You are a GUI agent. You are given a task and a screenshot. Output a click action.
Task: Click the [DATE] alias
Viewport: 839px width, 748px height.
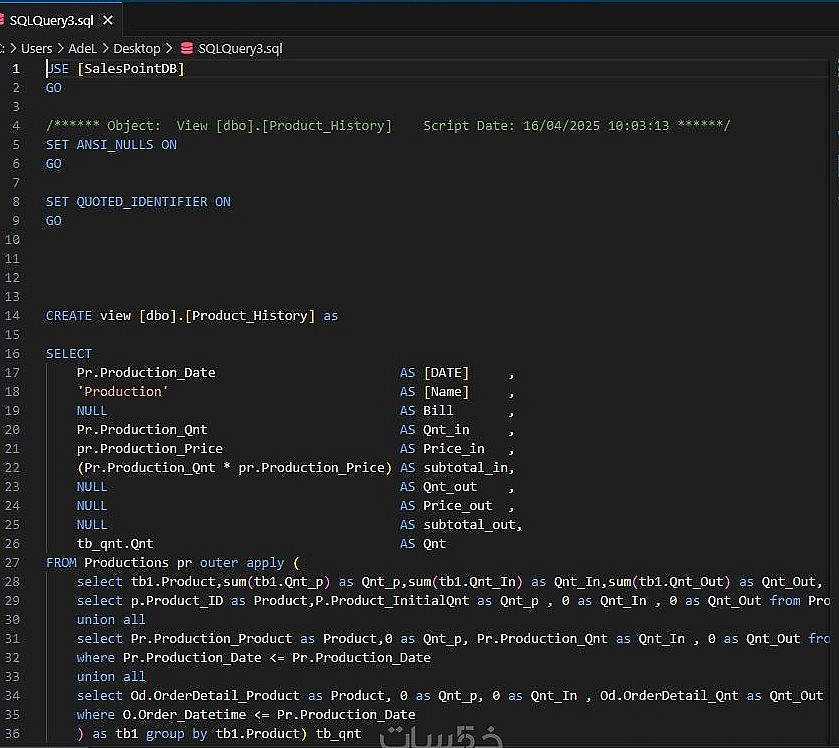pyautogui.click(x=446, y=372)
